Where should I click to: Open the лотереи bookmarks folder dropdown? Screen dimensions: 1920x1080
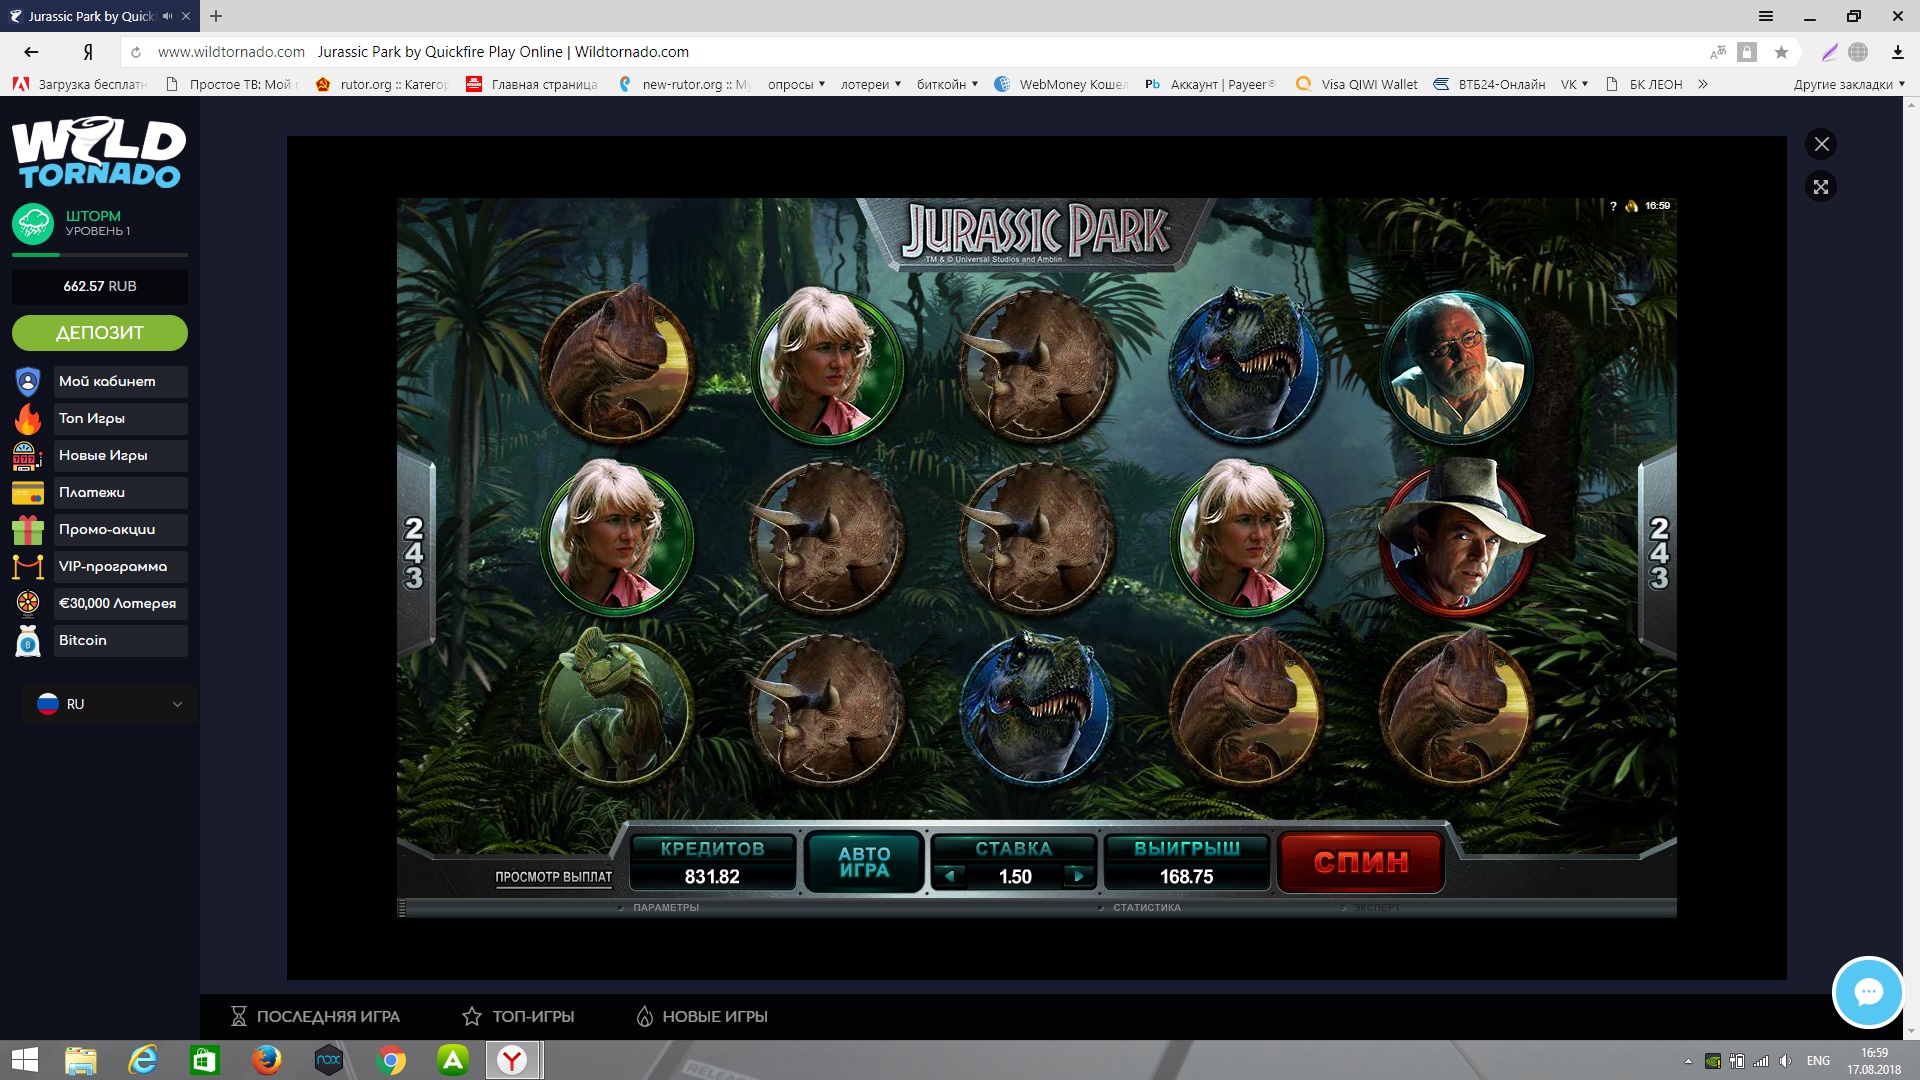point(870,84)
